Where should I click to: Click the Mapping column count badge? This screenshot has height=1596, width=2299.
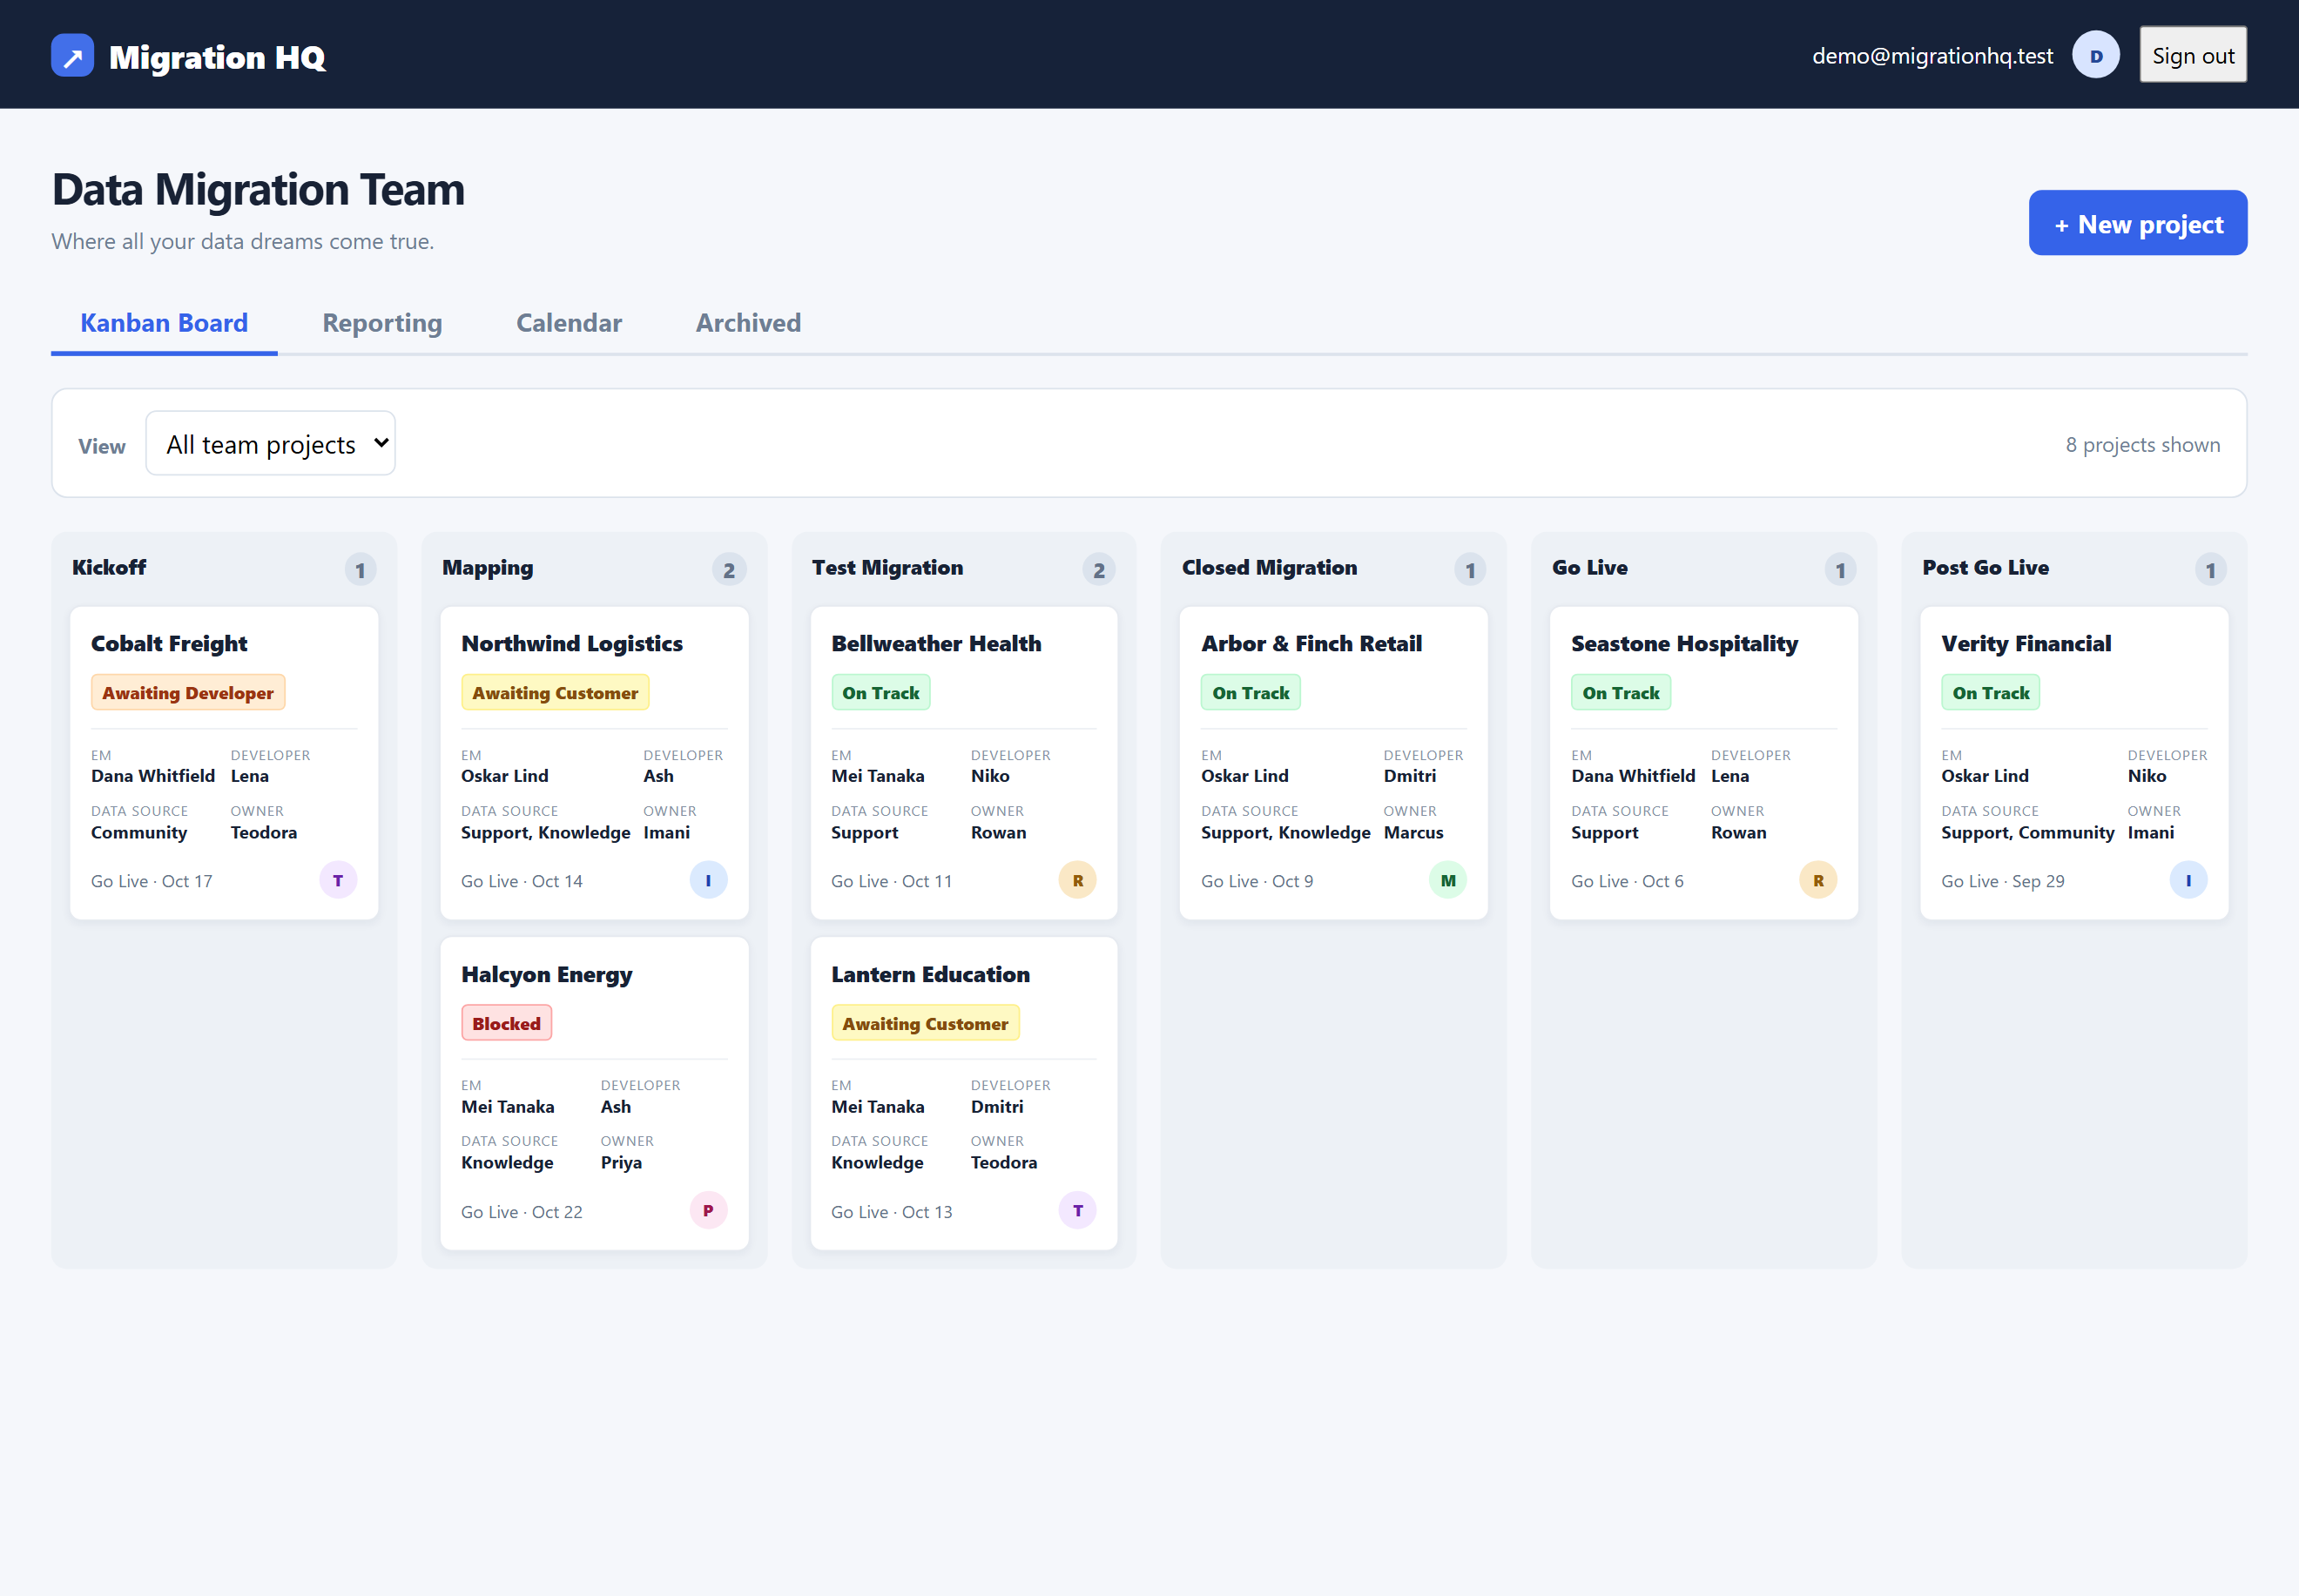tap(729, 570)
